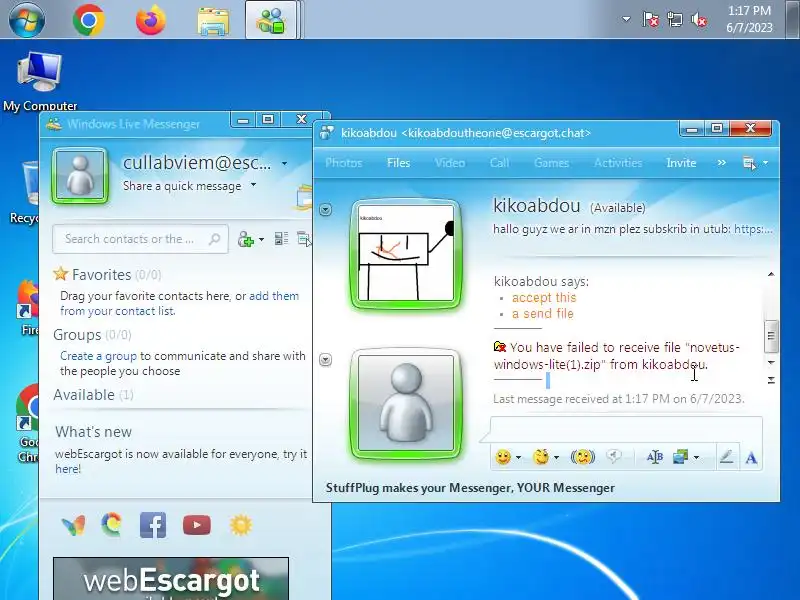This screenshot has height=600, width=800.
Task: Open status dropdown next to cullabviem account
Action: 284,164
